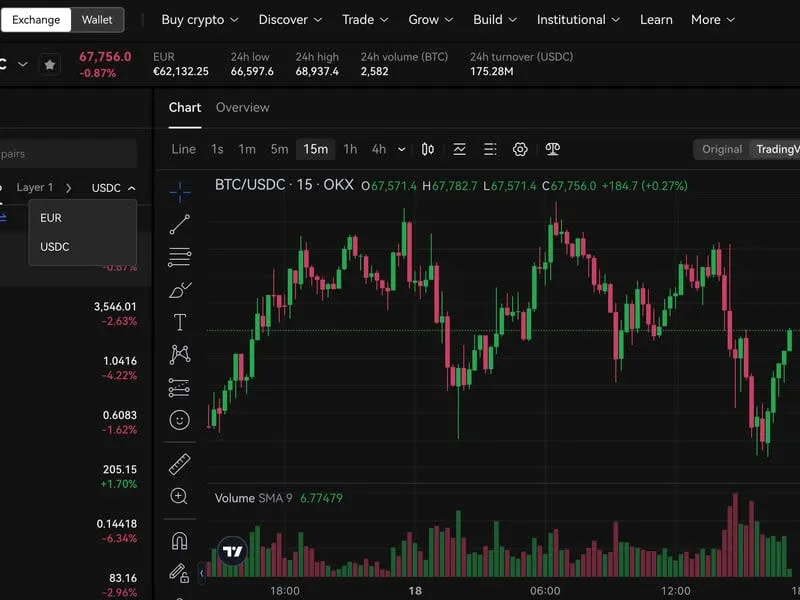800x600 pixels.
Task: Switch to the Overview tab
Action: [x=243, y=107]
